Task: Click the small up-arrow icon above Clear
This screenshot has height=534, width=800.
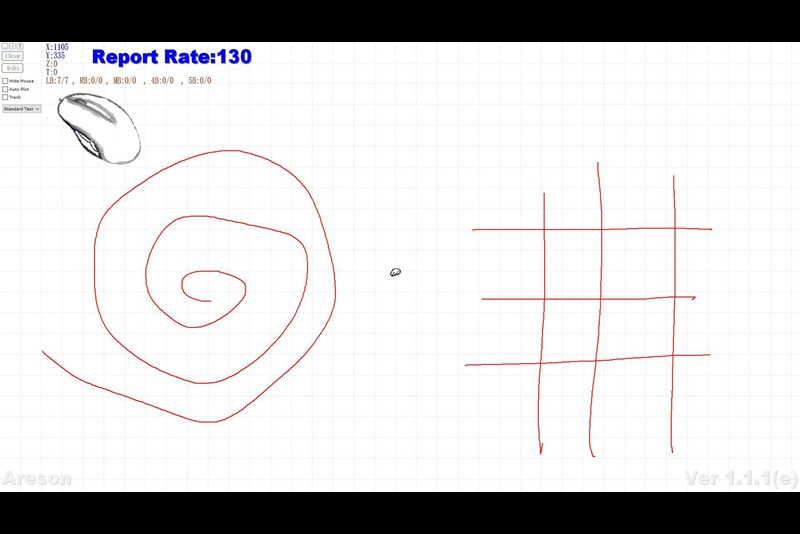Action: [20, 46]
